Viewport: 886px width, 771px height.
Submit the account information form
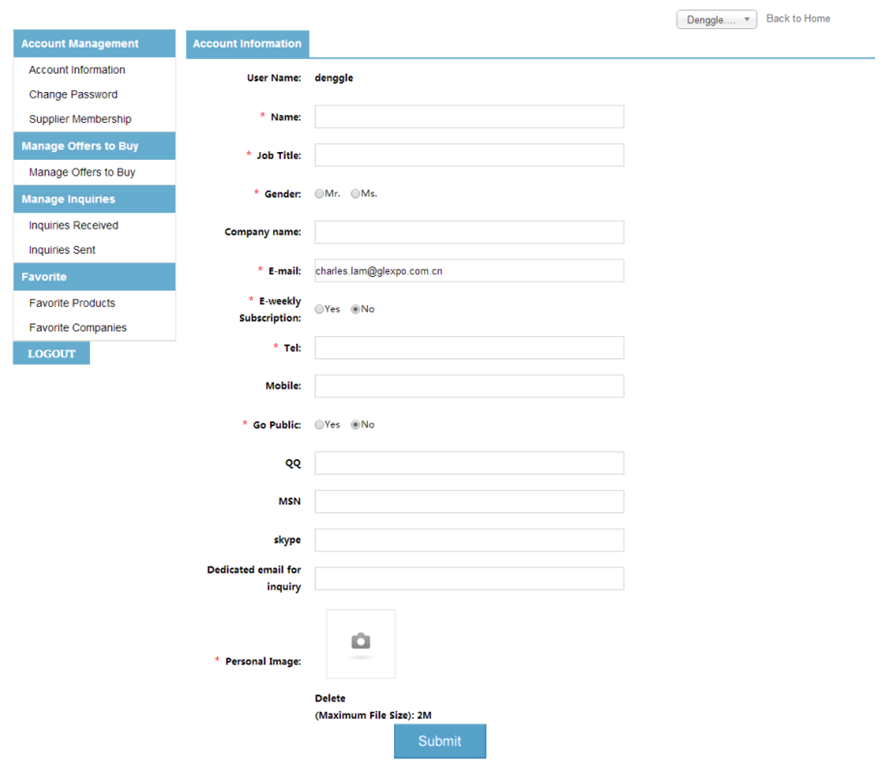click(x=440, y=741)
